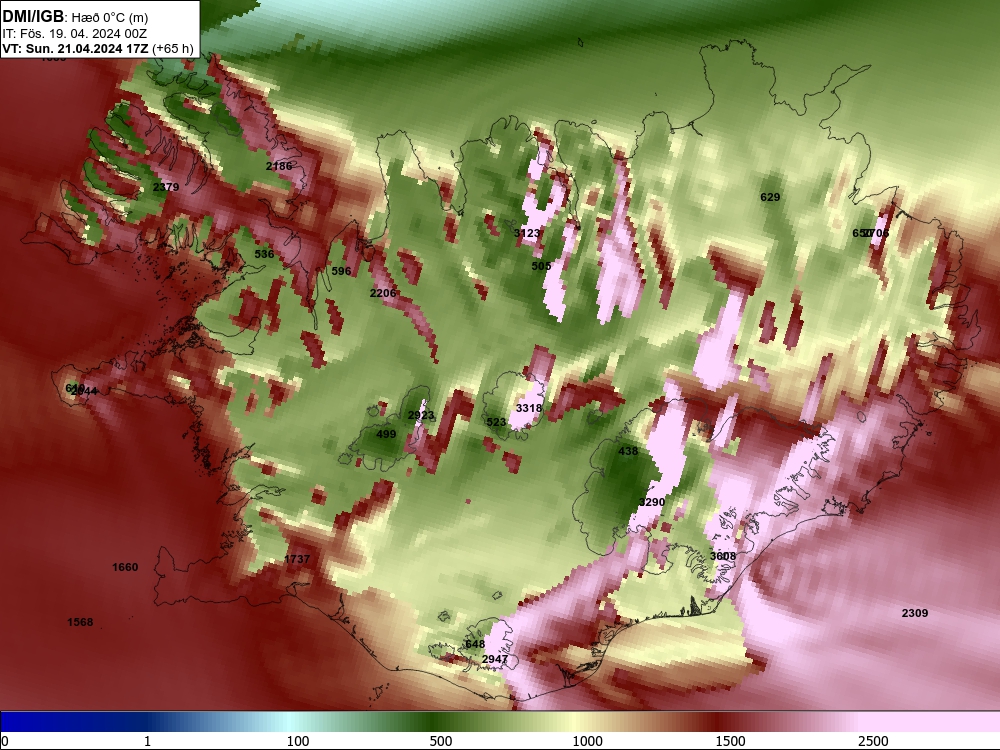This screenshot has width=1000, height=750.
Task: Click the map value 1568
Action: point(80,622)
